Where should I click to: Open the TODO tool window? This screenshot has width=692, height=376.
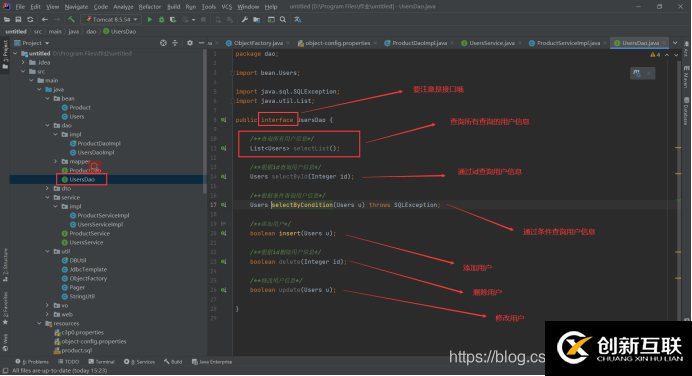68,362
